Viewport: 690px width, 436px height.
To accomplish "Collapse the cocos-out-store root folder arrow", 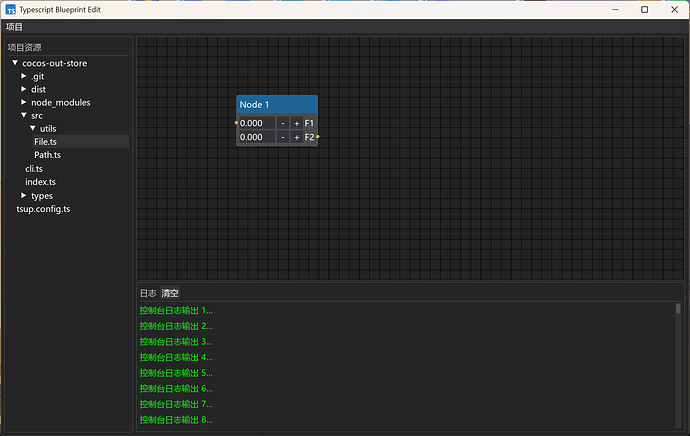I will [15, 63].
